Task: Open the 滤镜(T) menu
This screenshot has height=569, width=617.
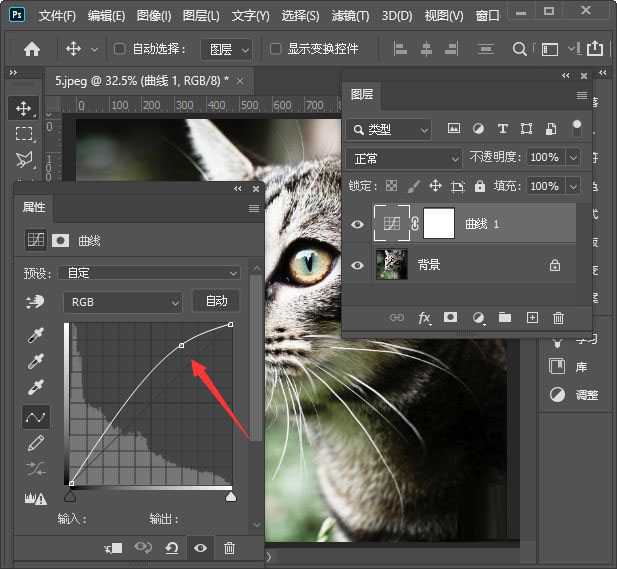Action: (x=349, y=16)
